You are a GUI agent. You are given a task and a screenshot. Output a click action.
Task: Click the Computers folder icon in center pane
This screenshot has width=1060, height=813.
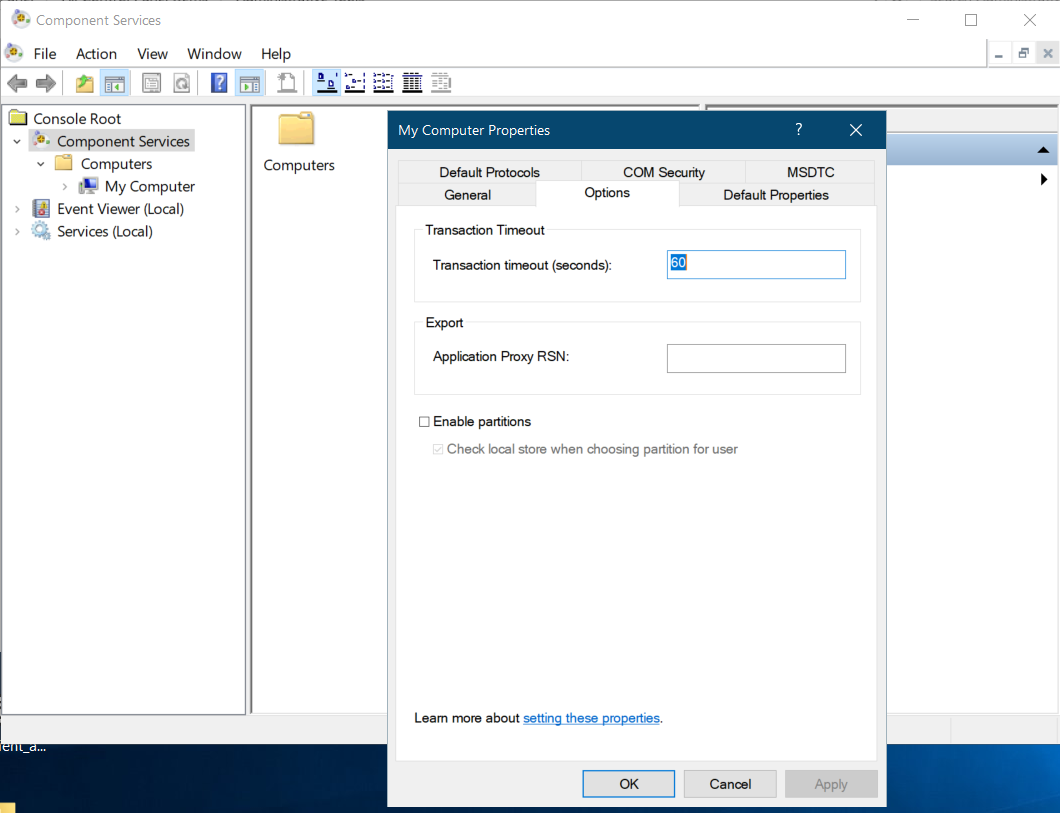point(296,128)
